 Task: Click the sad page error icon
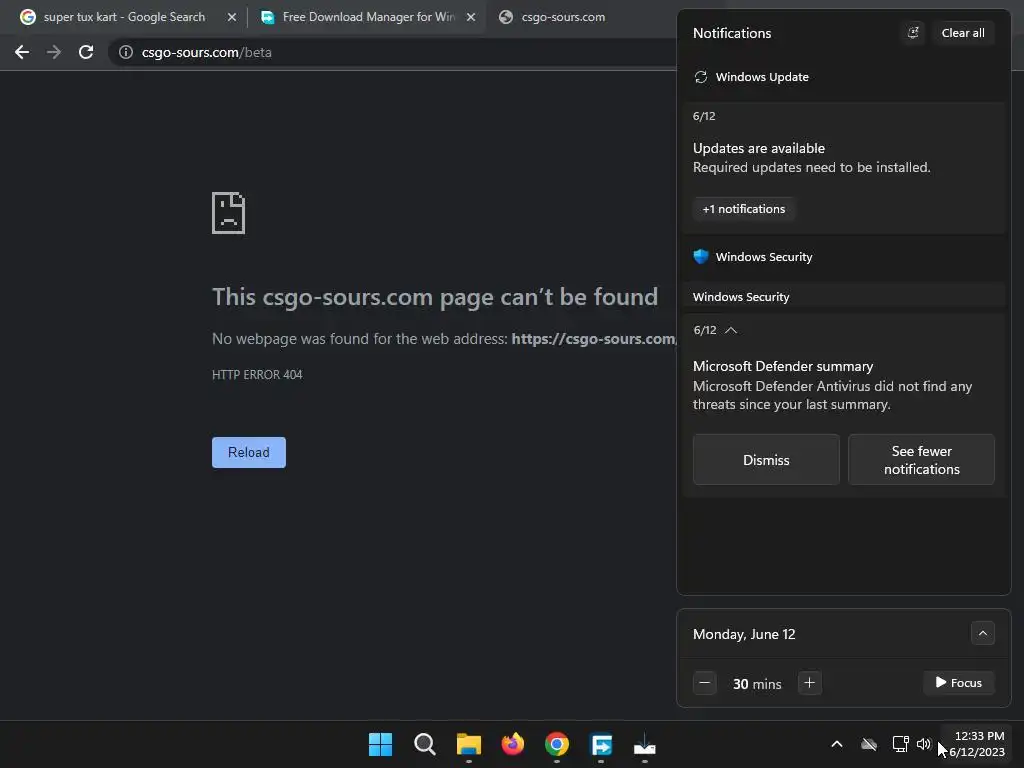point(229,213)
